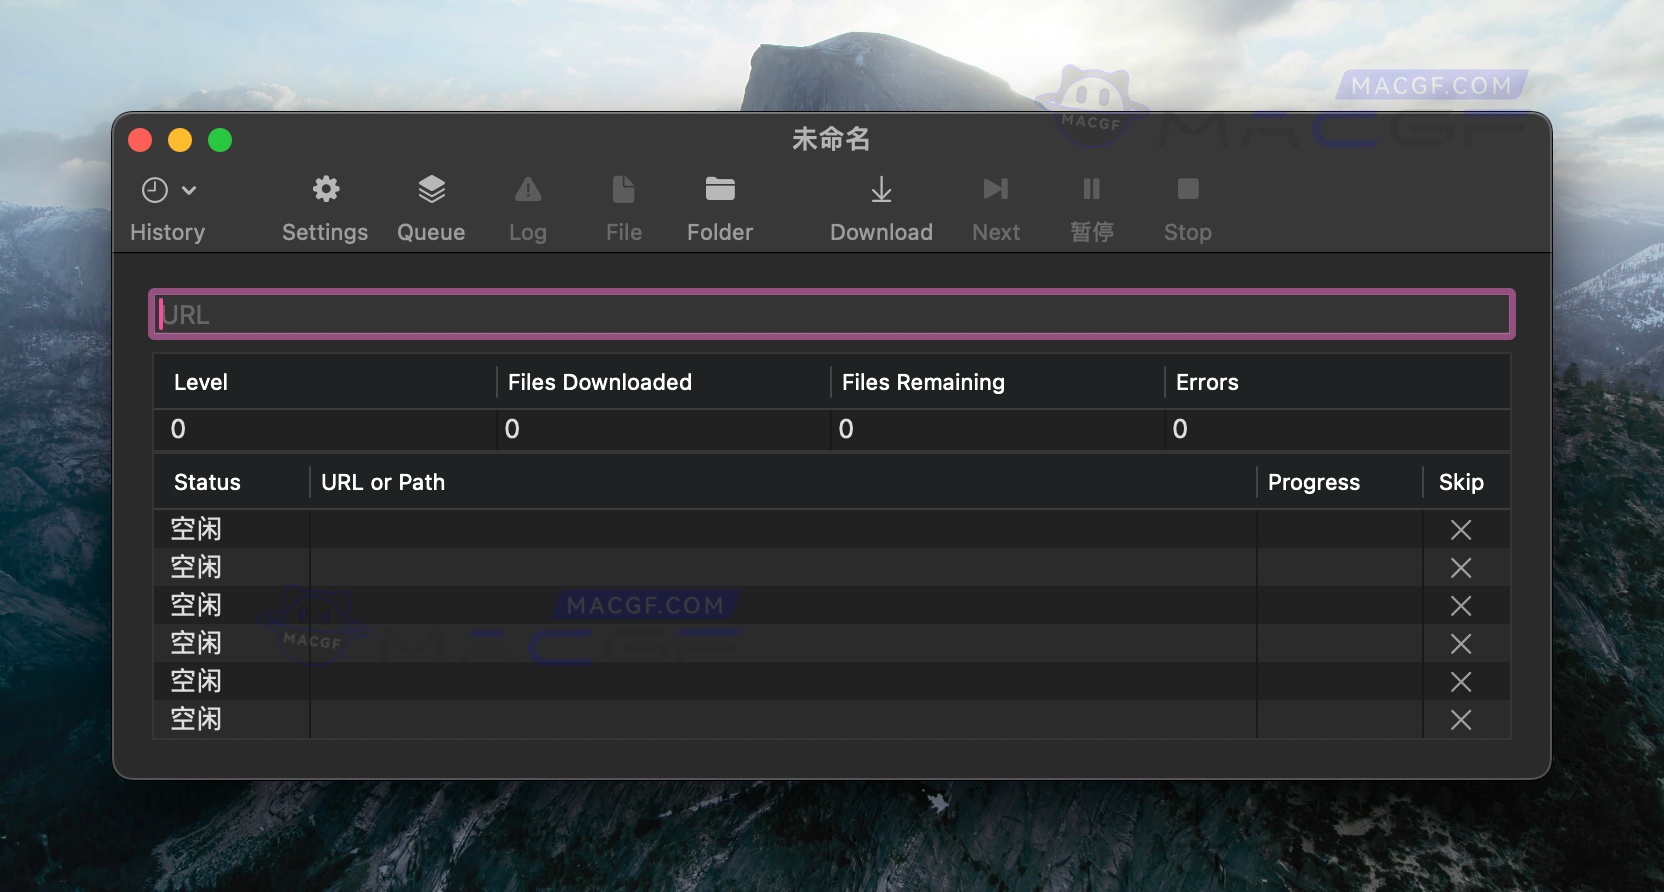The image size is (1664, 892).
Task: Click the Stop square icon
Action: click(1188, 189)
